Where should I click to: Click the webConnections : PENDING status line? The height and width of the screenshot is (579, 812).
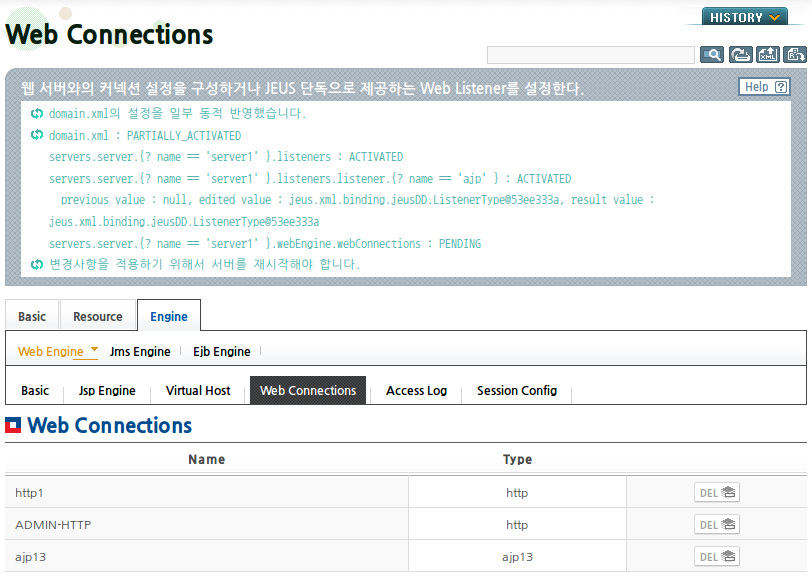click(265, 243)
